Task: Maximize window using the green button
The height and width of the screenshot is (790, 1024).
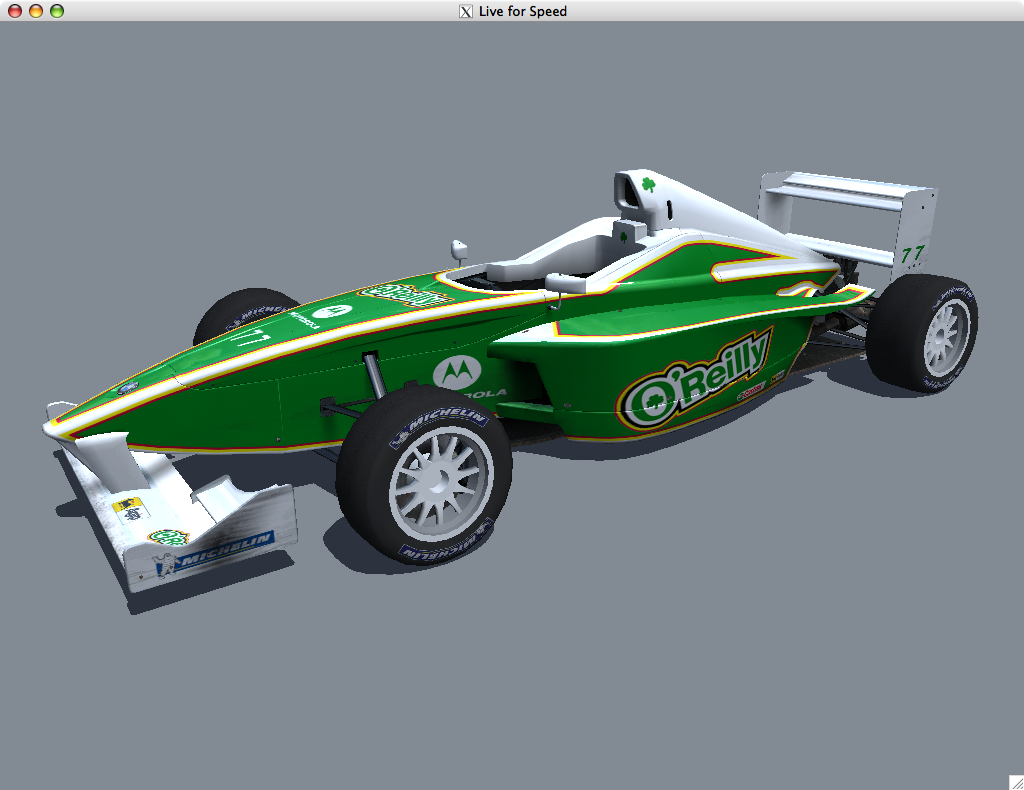Action: (x=57, y=11)
